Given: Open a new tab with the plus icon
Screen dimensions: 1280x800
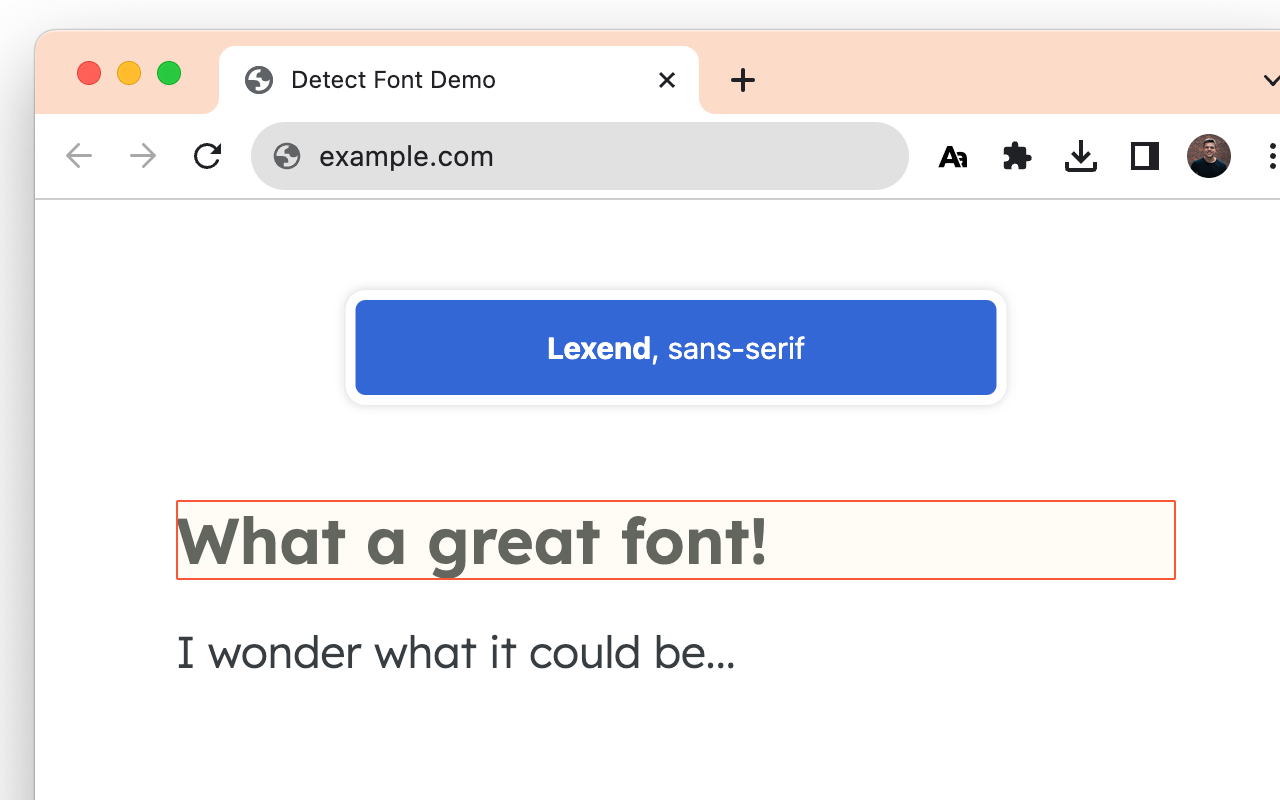Looking at the screenshot, I should (742, 80).
